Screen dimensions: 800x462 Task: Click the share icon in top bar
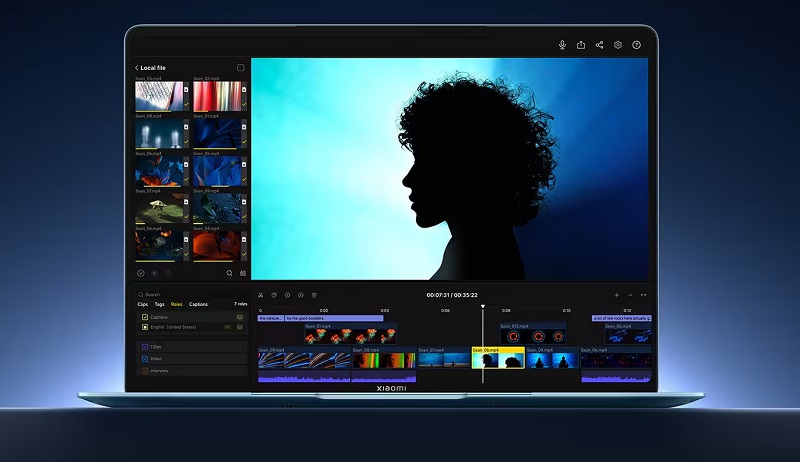[x=599, y=45]
